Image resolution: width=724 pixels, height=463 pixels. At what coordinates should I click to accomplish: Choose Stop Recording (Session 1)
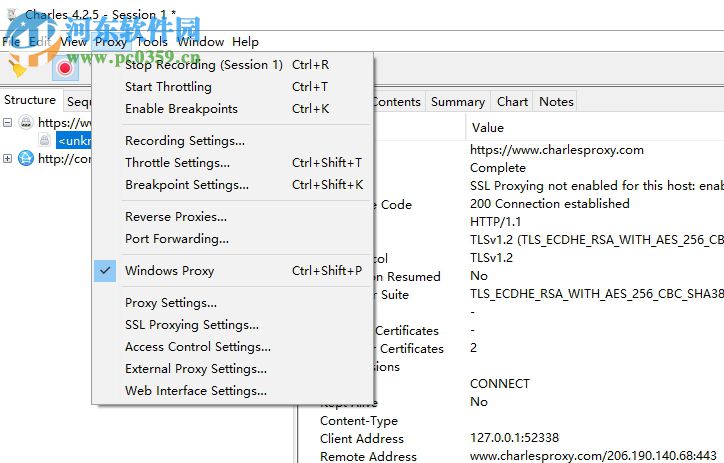coord(233,65)
